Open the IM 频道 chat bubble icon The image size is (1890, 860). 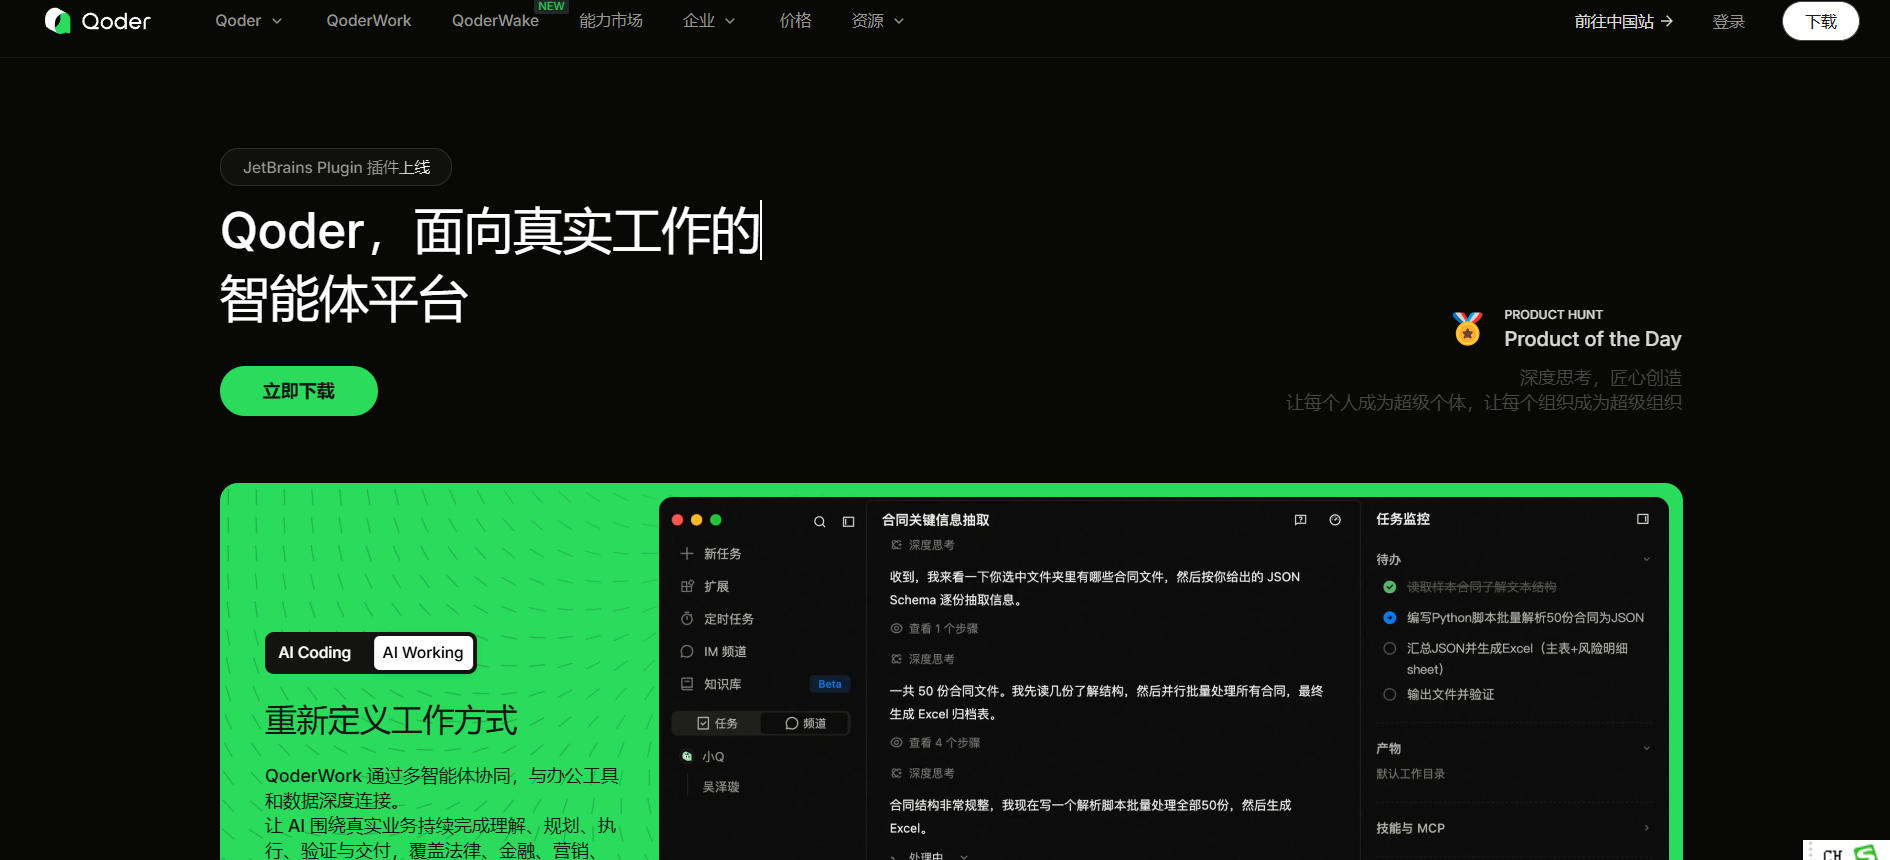tap(687, 651)
